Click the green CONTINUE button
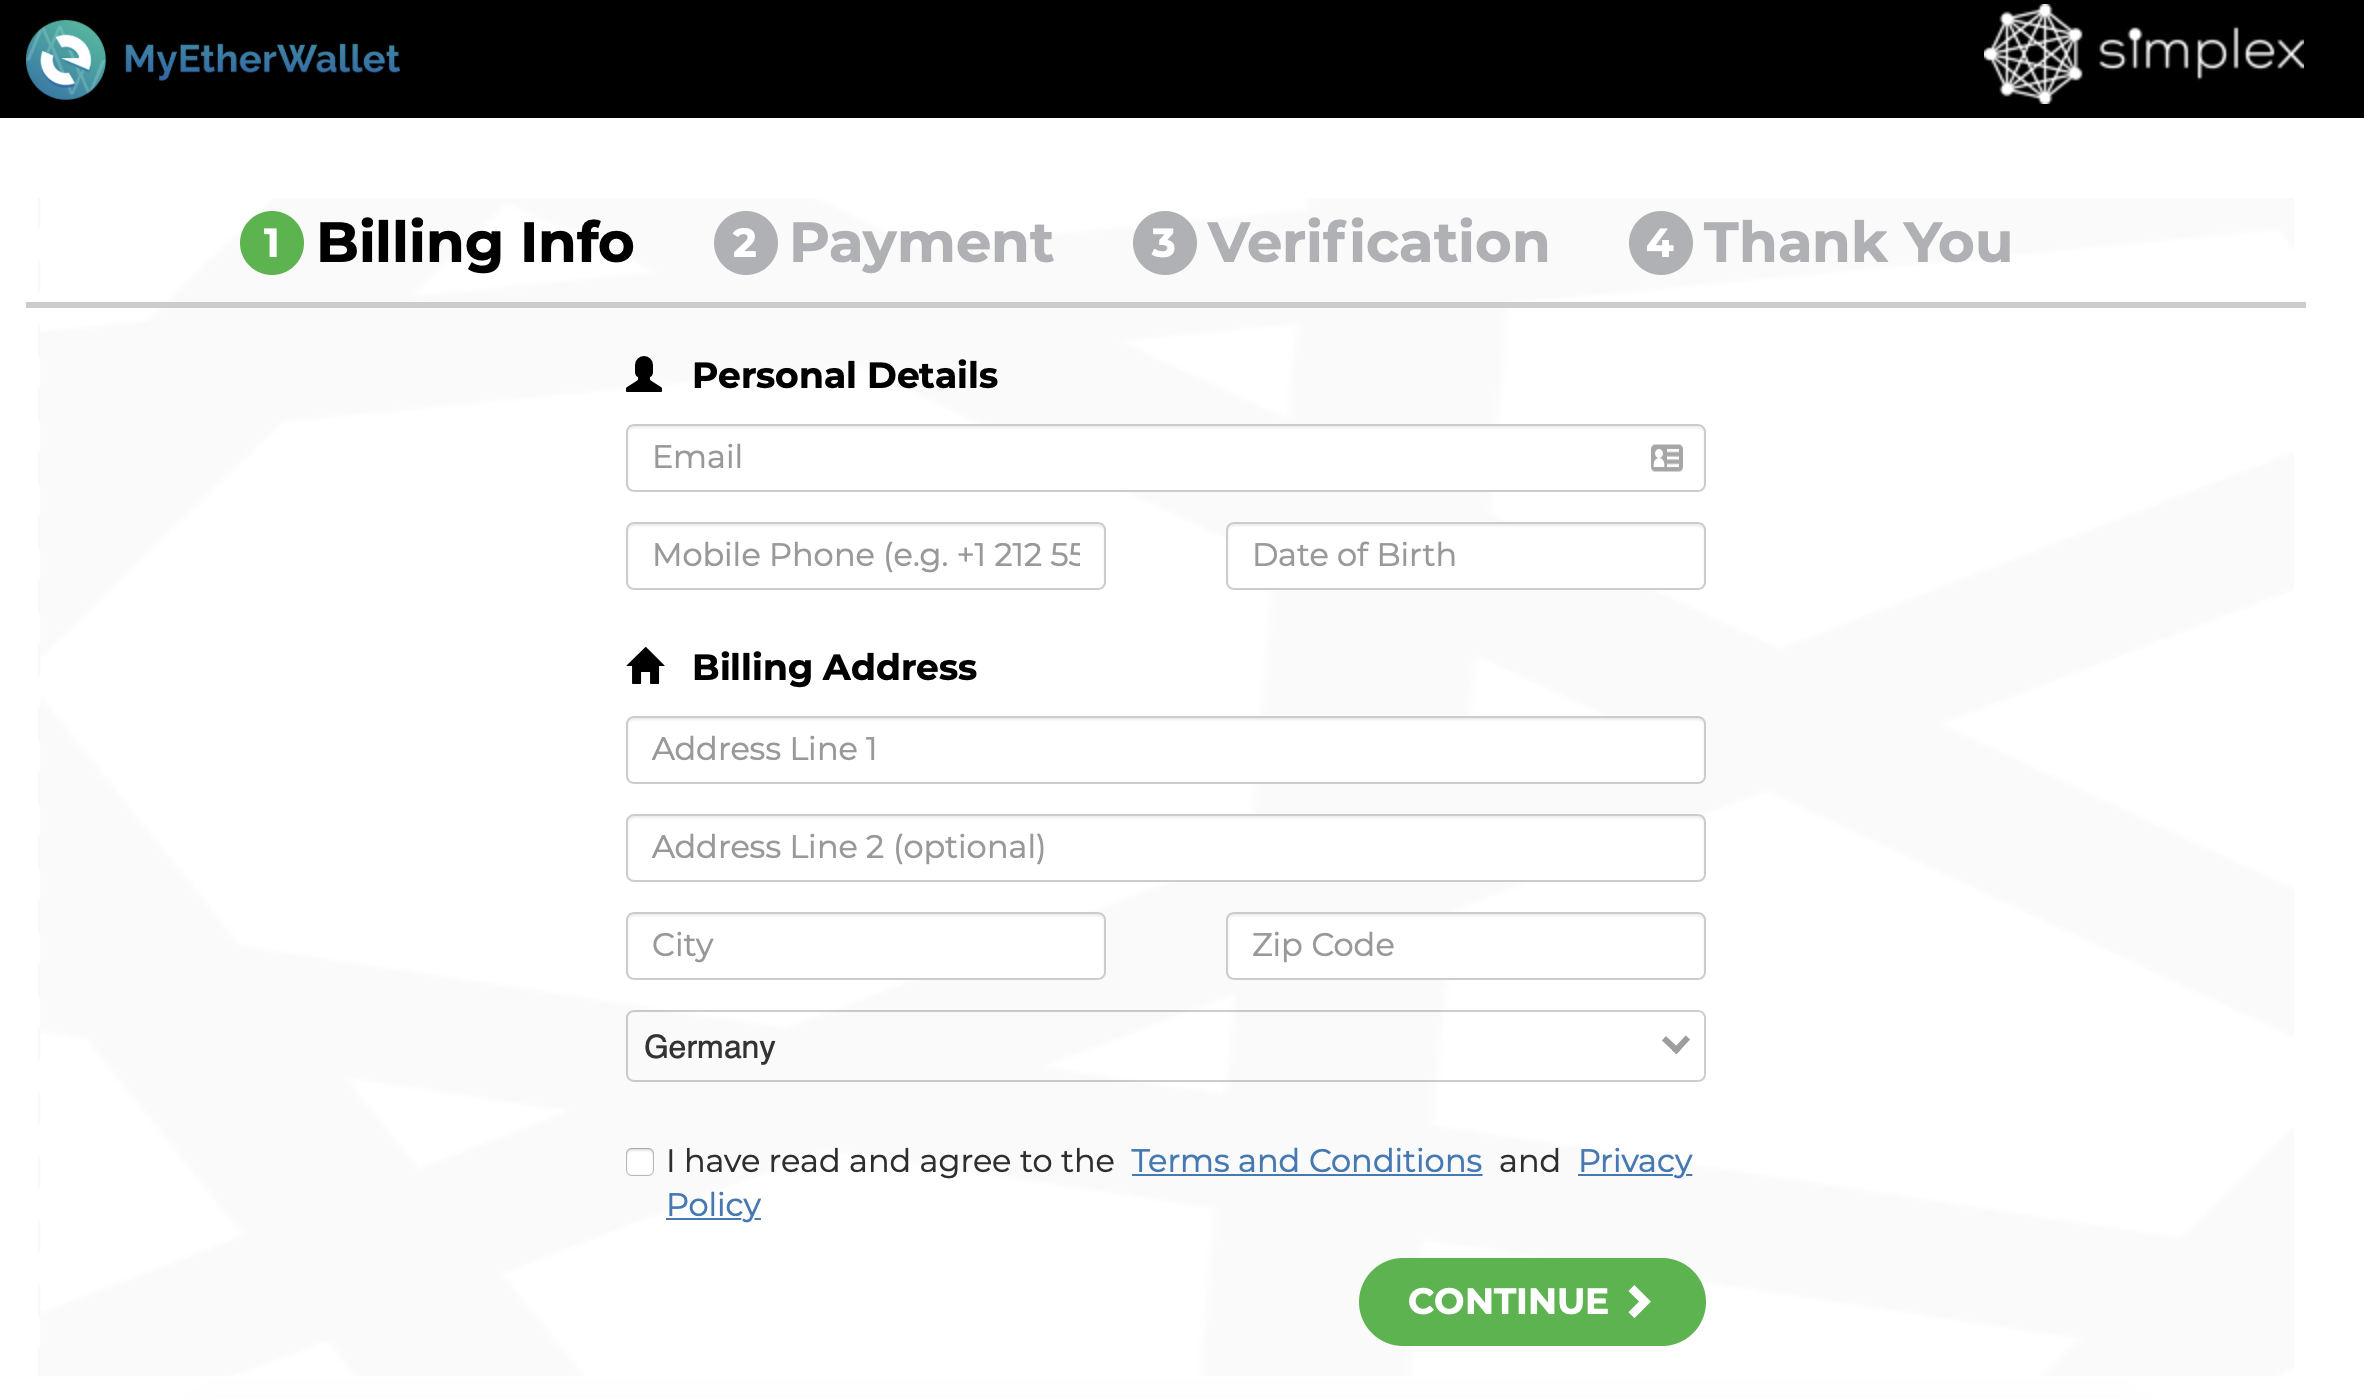2364x1398 pixels. click(x=1532, y=1301)
